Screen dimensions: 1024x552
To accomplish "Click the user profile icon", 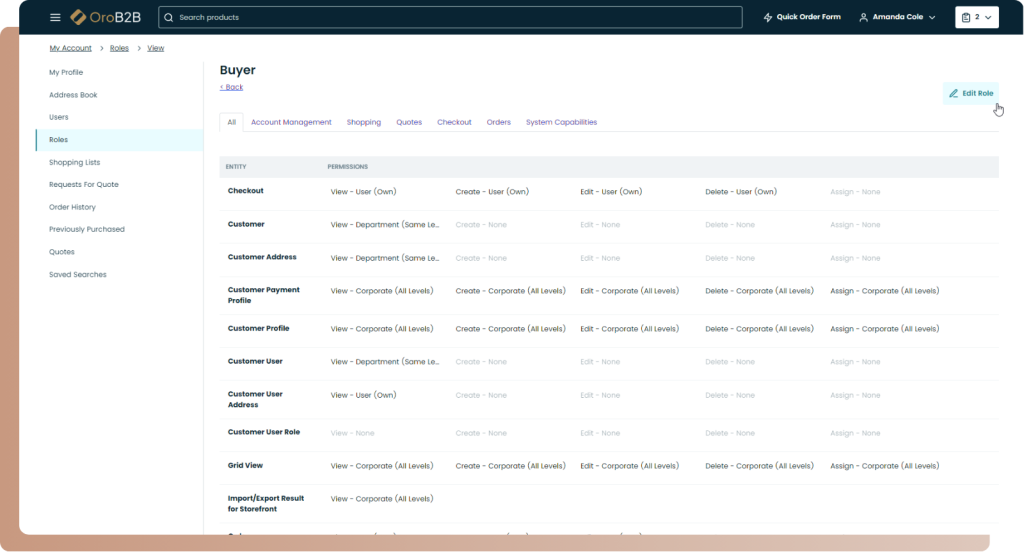I will [864, 17].
